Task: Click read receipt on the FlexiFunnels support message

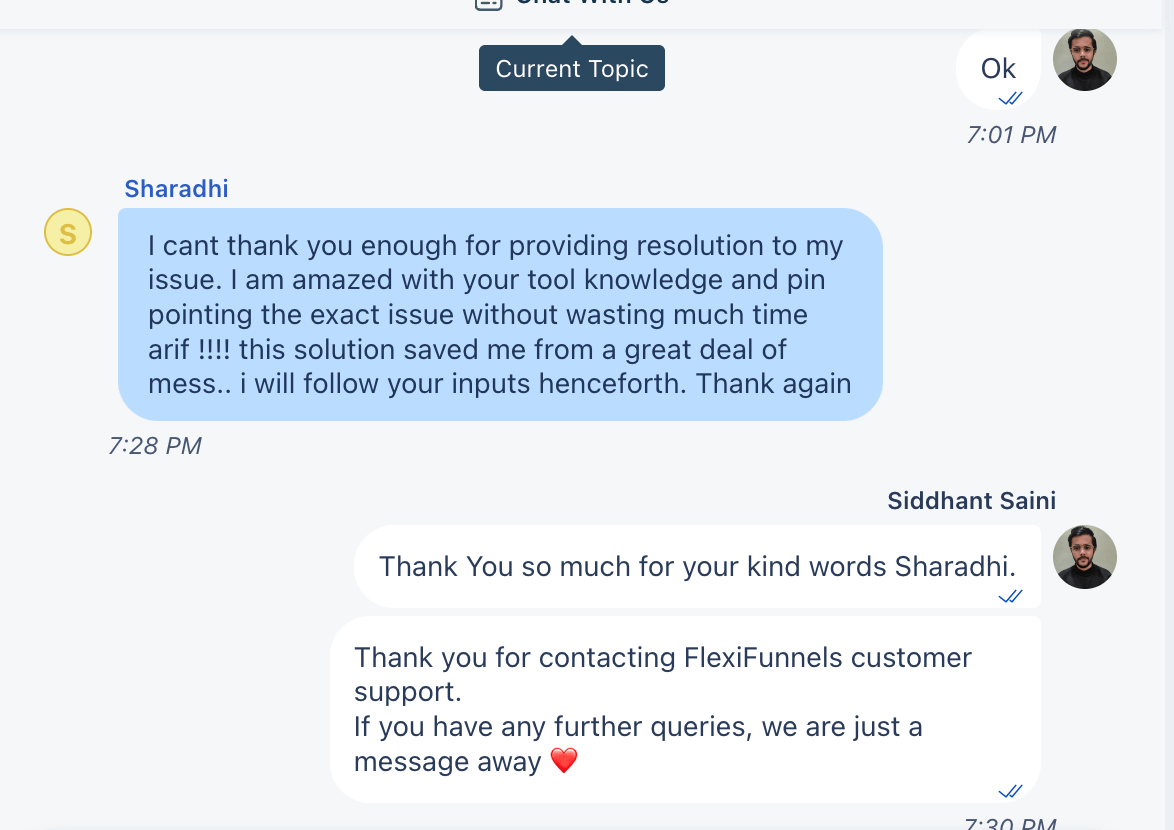Action: click(x=1011, y=791)
